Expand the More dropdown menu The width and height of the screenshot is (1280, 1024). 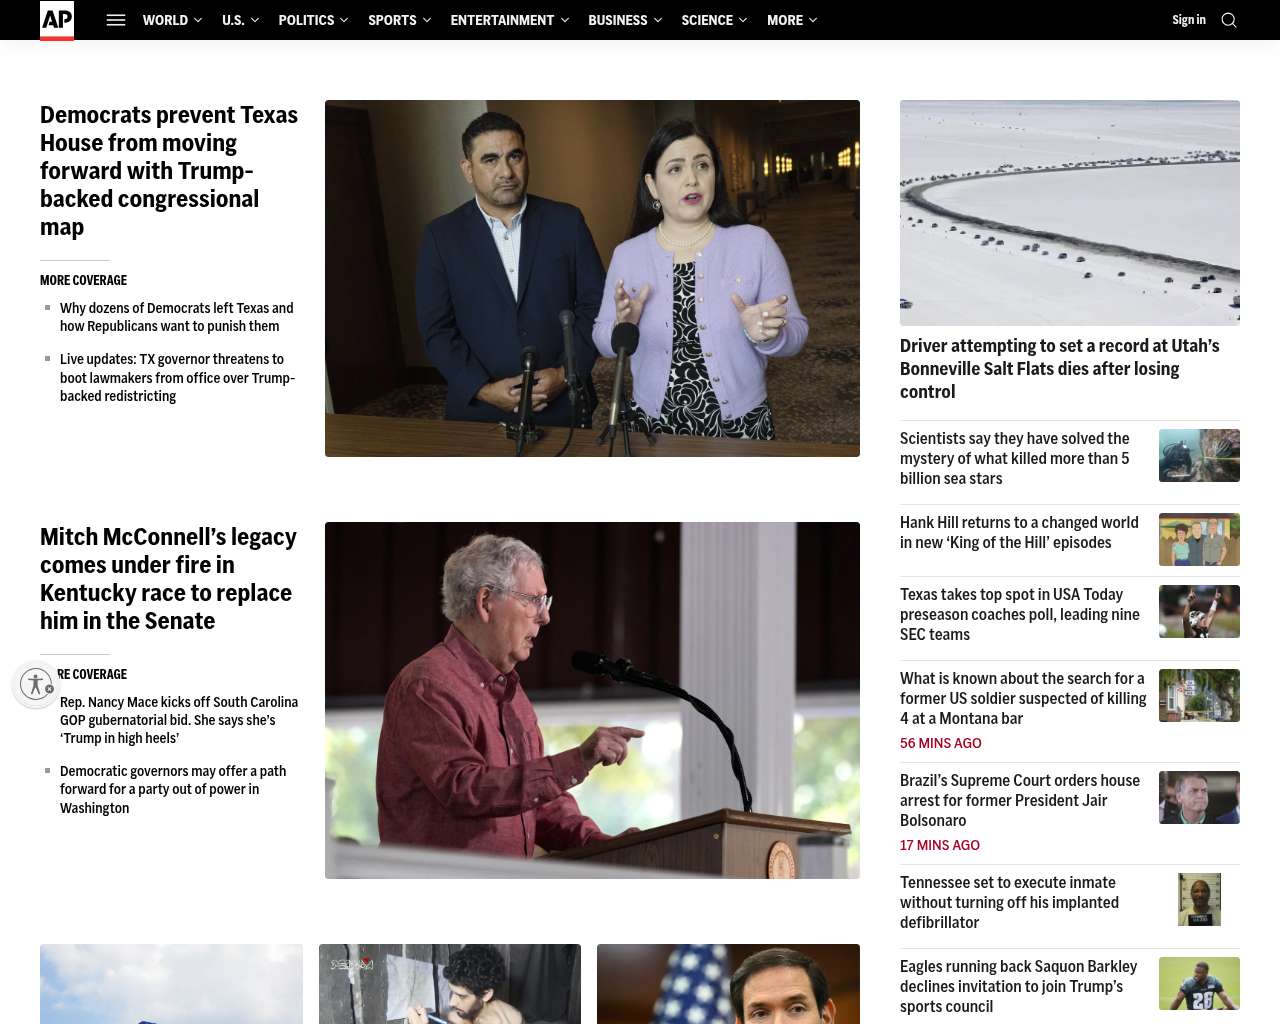coord(792,20)
